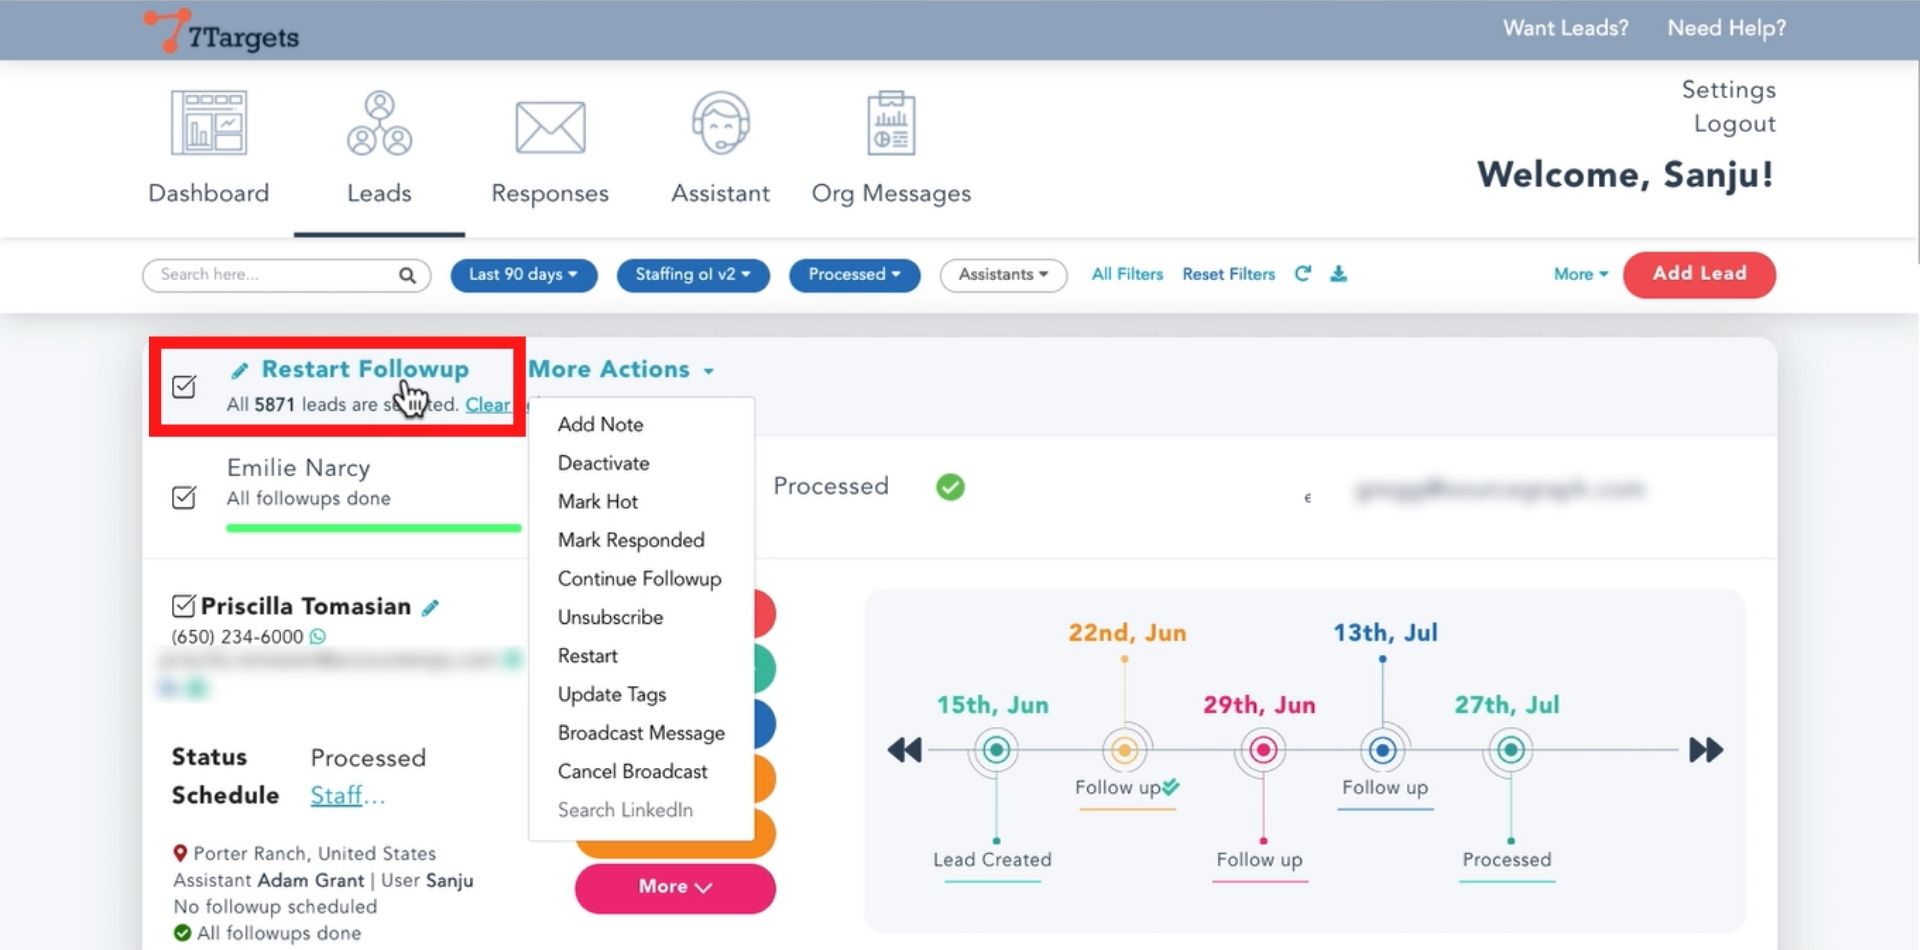Open the Assistant headset icon
This screenshot has width=1920, height=950.
coord(720,123)
